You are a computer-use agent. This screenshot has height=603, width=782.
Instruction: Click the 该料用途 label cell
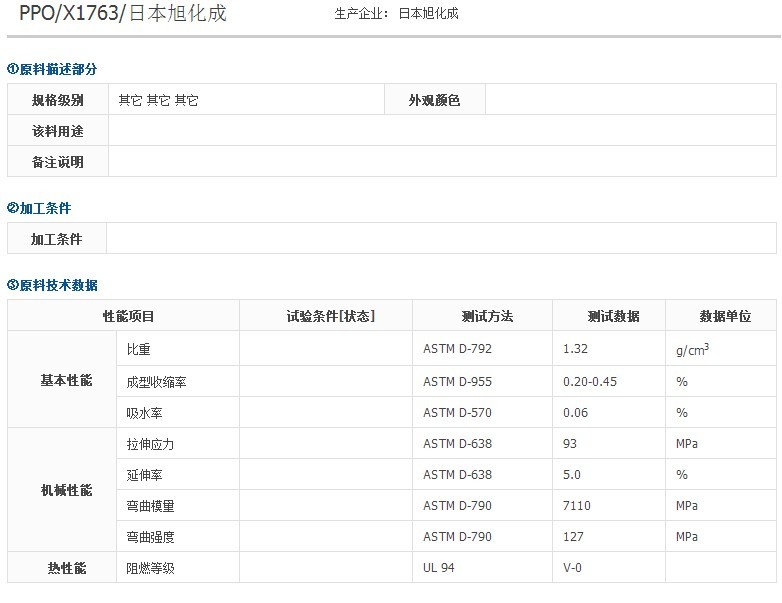coord(58,131)
